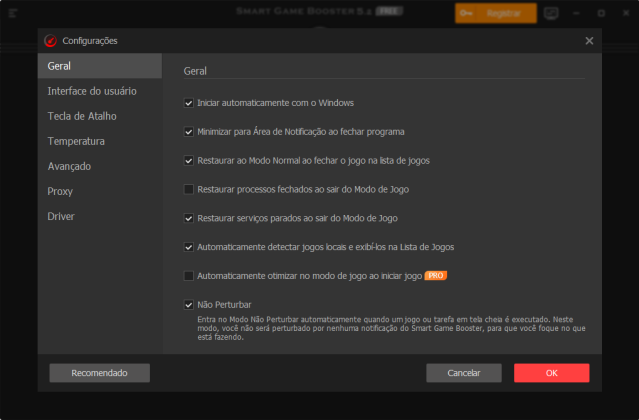Toggle Minimizar para Área de Notificação checkbox
The width and height of the screenshot is (639, 420).
click(188, 132)
